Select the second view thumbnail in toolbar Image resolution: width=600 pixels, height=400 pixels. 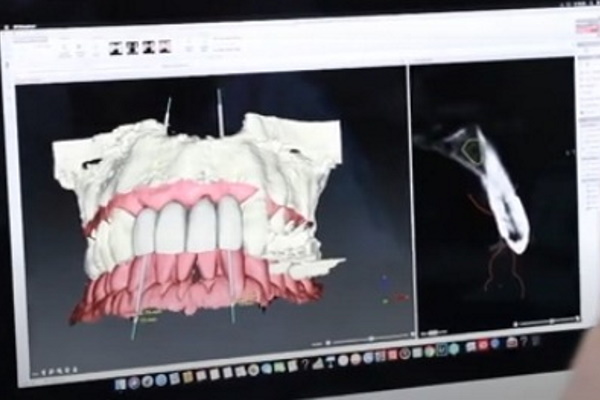pyautogui.click(x=131, y=46)
